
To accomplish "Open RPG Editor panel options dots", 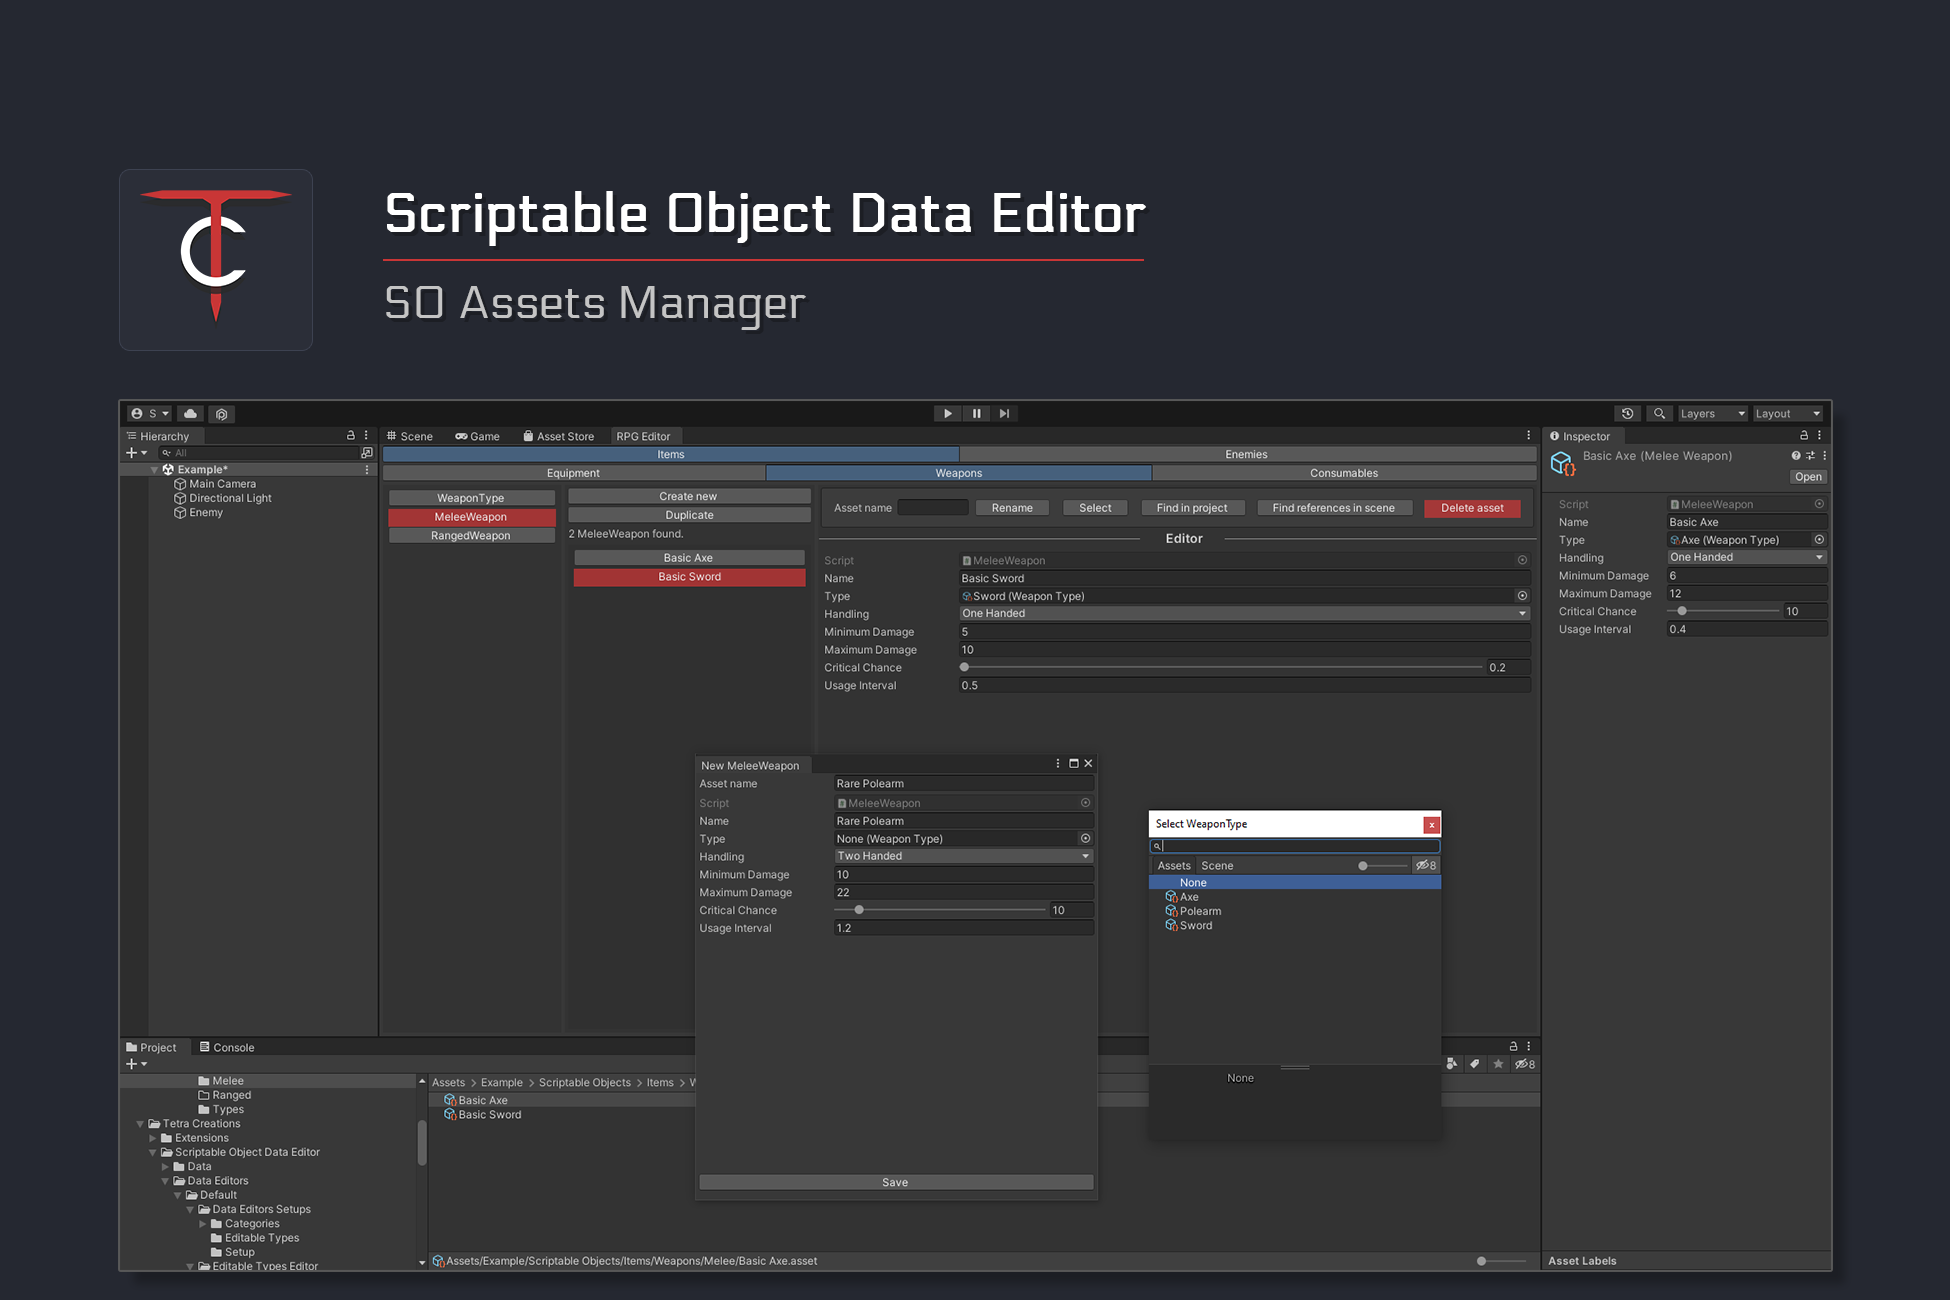I will click(x=1528, y=435).
